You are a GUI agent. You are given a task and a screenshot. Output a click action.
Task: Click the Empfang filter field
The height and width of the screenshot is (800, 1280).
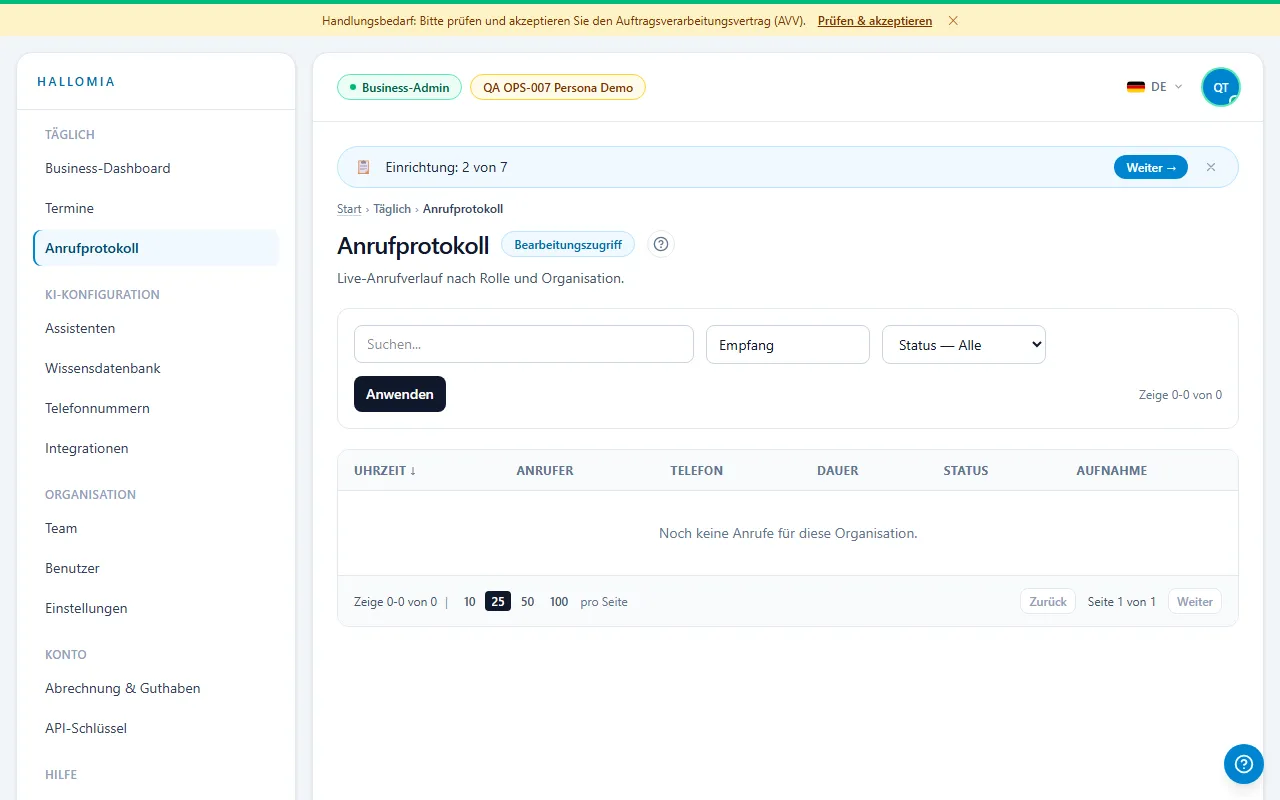click(x=788, y=344)
